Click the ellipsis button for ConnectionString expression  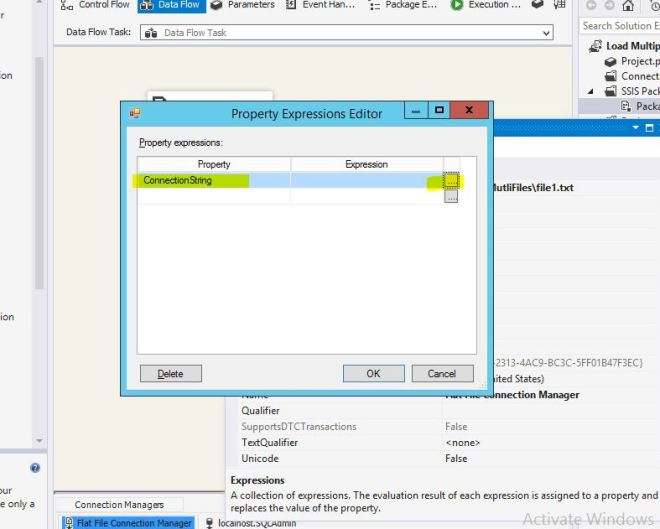pyautogui.click(x=451, y=181)
